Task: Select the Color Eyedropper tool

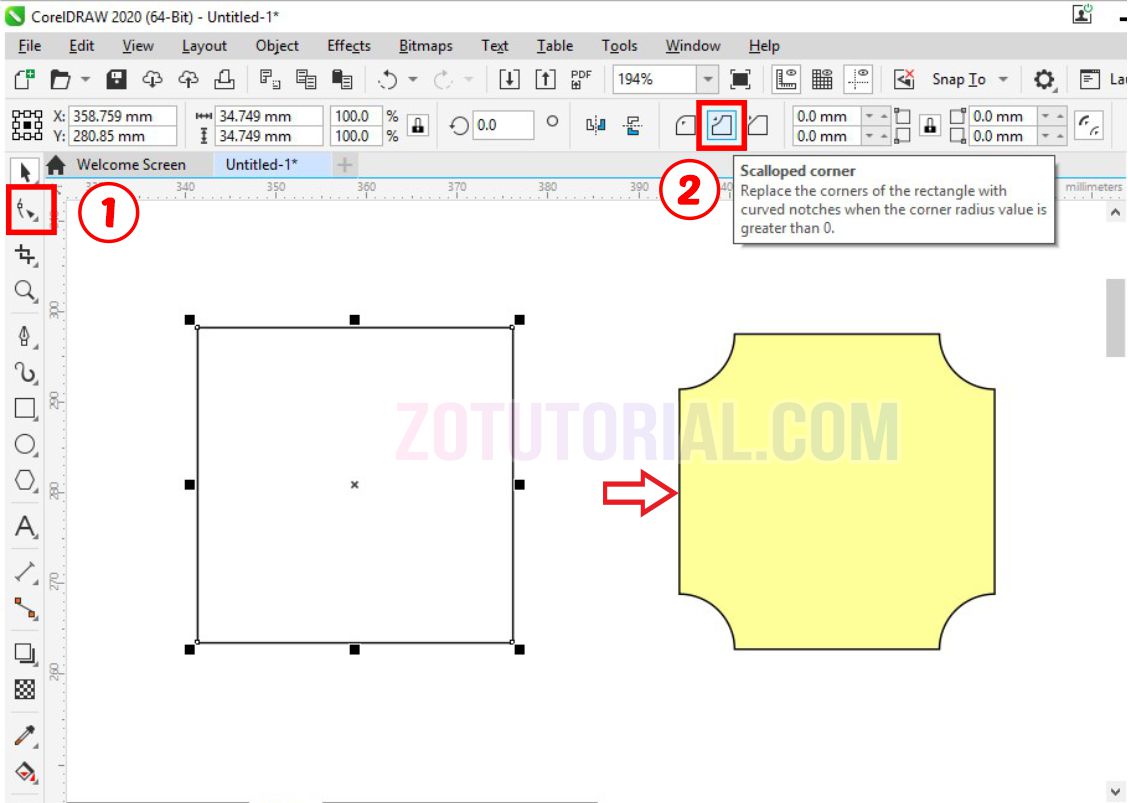Action: pos(24,732)
